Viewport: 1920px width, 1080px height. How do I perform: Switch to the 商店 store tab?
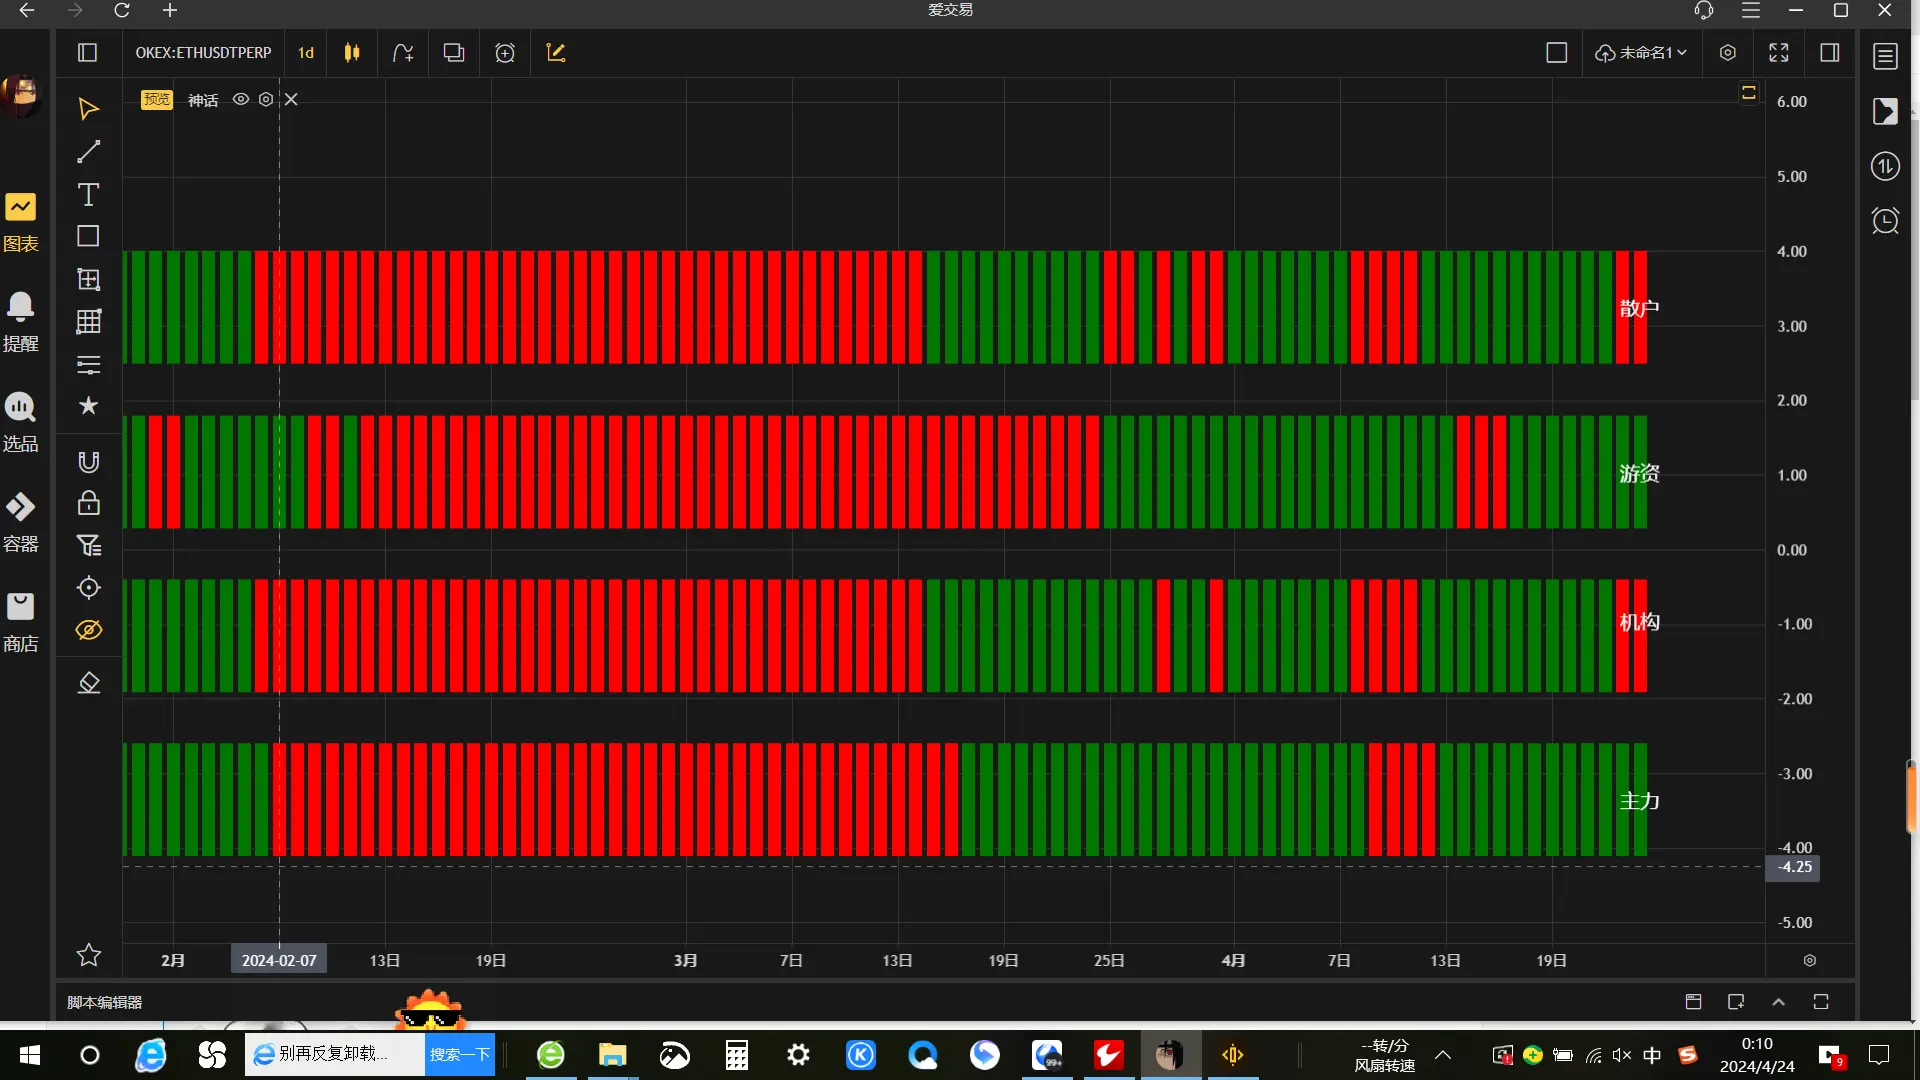pyautogui.click(x=20, y=620)
